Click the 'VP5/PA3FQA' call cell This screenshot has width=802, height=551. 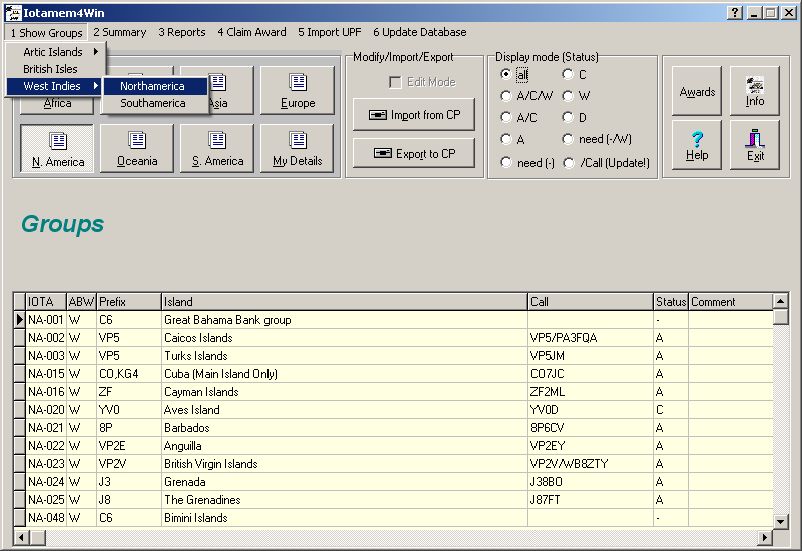tap(590, 338)
